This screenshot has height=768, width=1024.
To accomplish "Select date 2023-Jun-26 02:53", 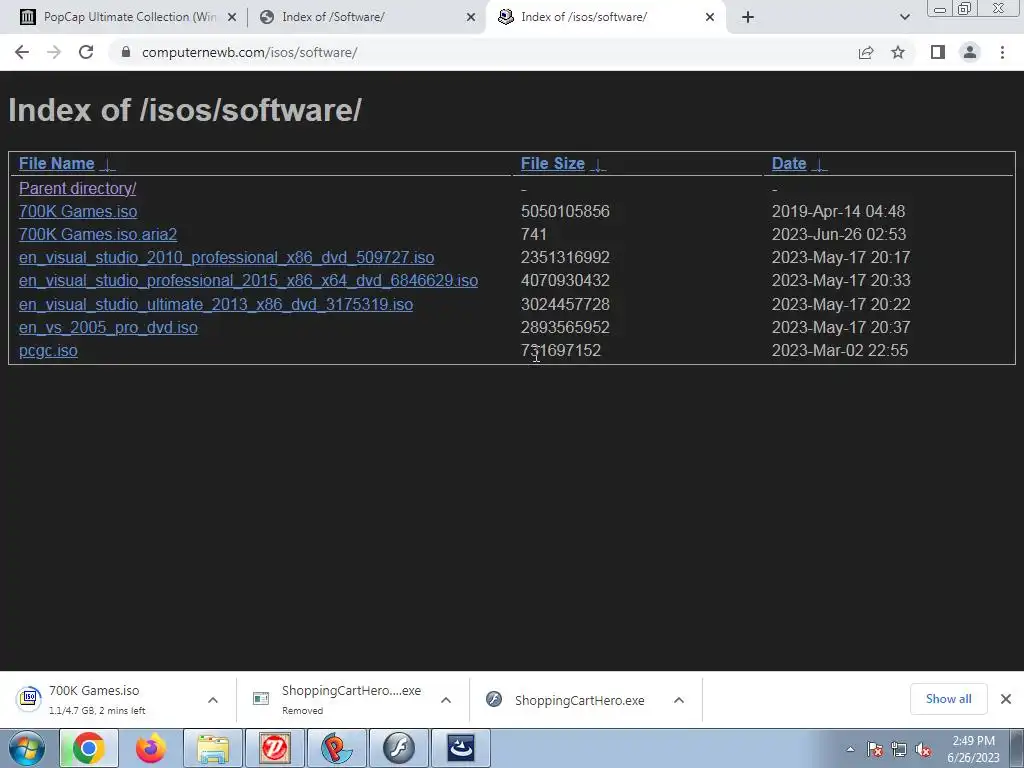I will (x=839, y=234).
